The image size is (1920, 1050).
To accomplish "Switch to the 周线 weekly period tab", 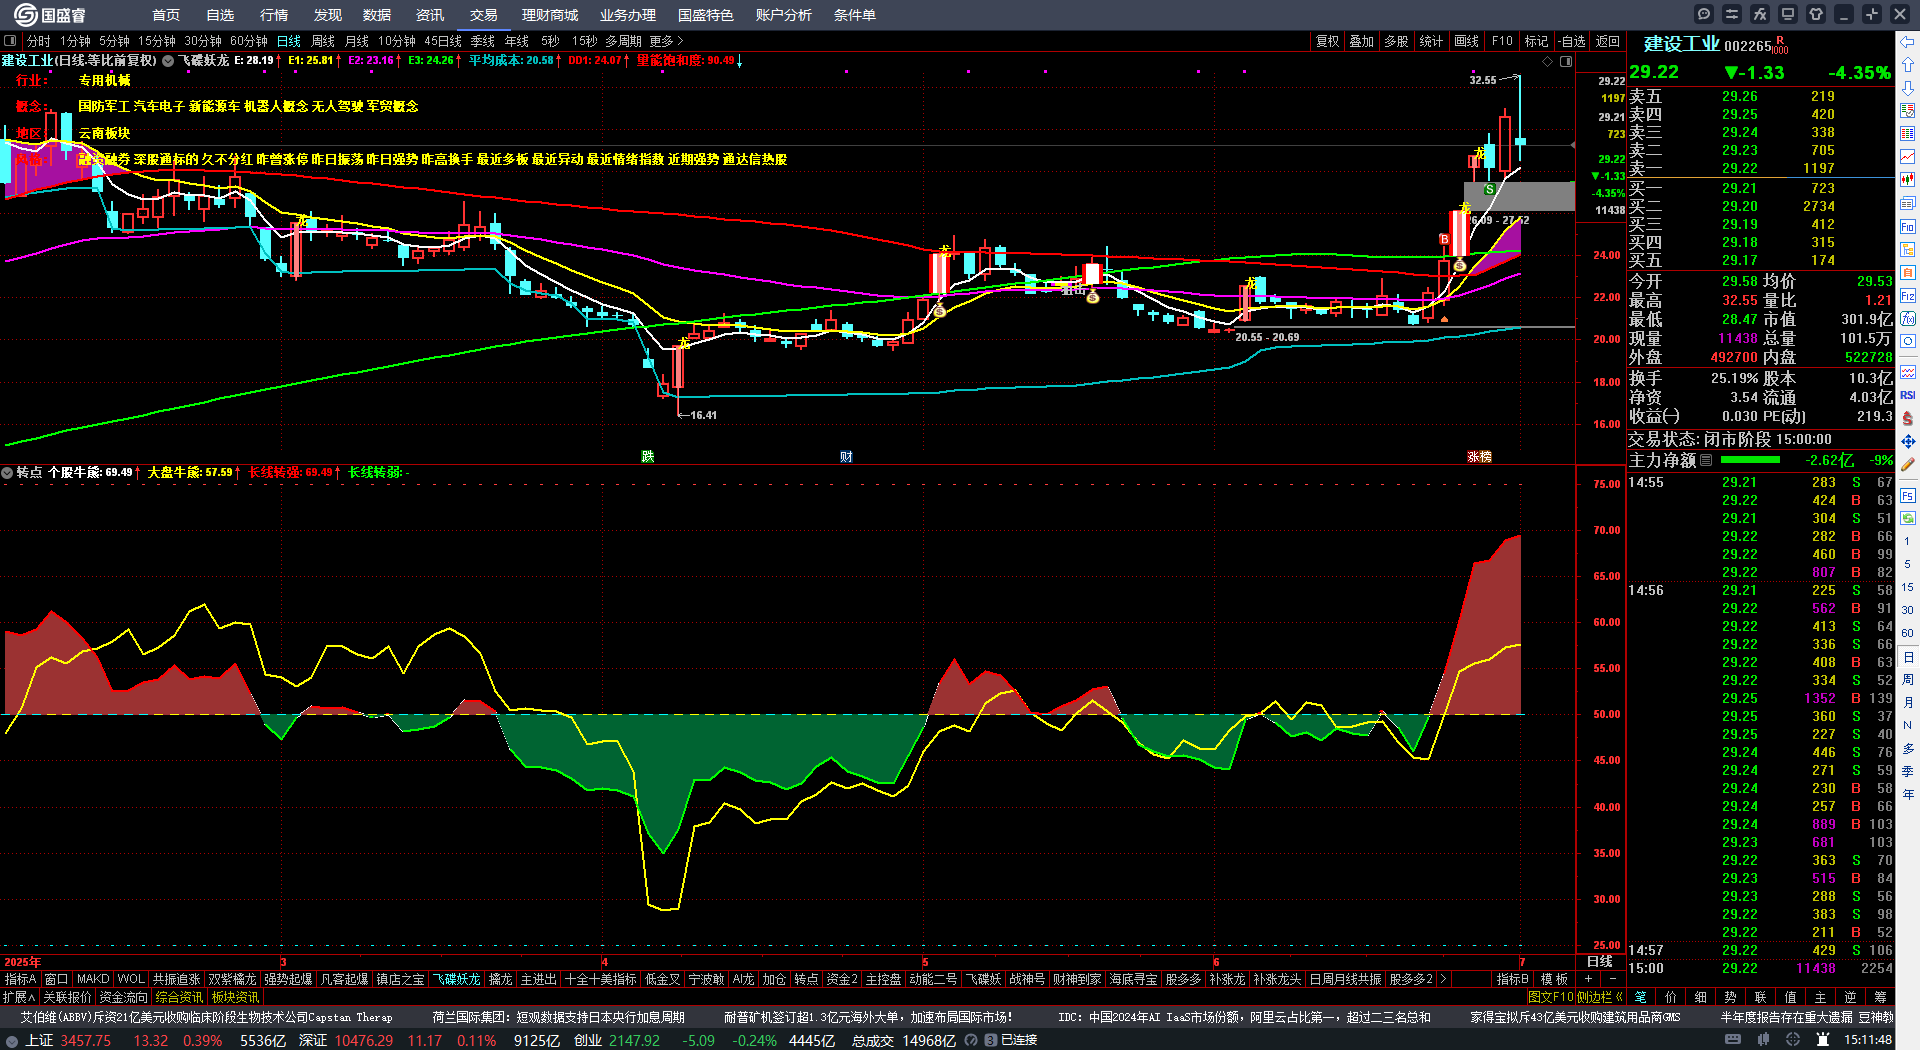I will (x=323, y=41).
